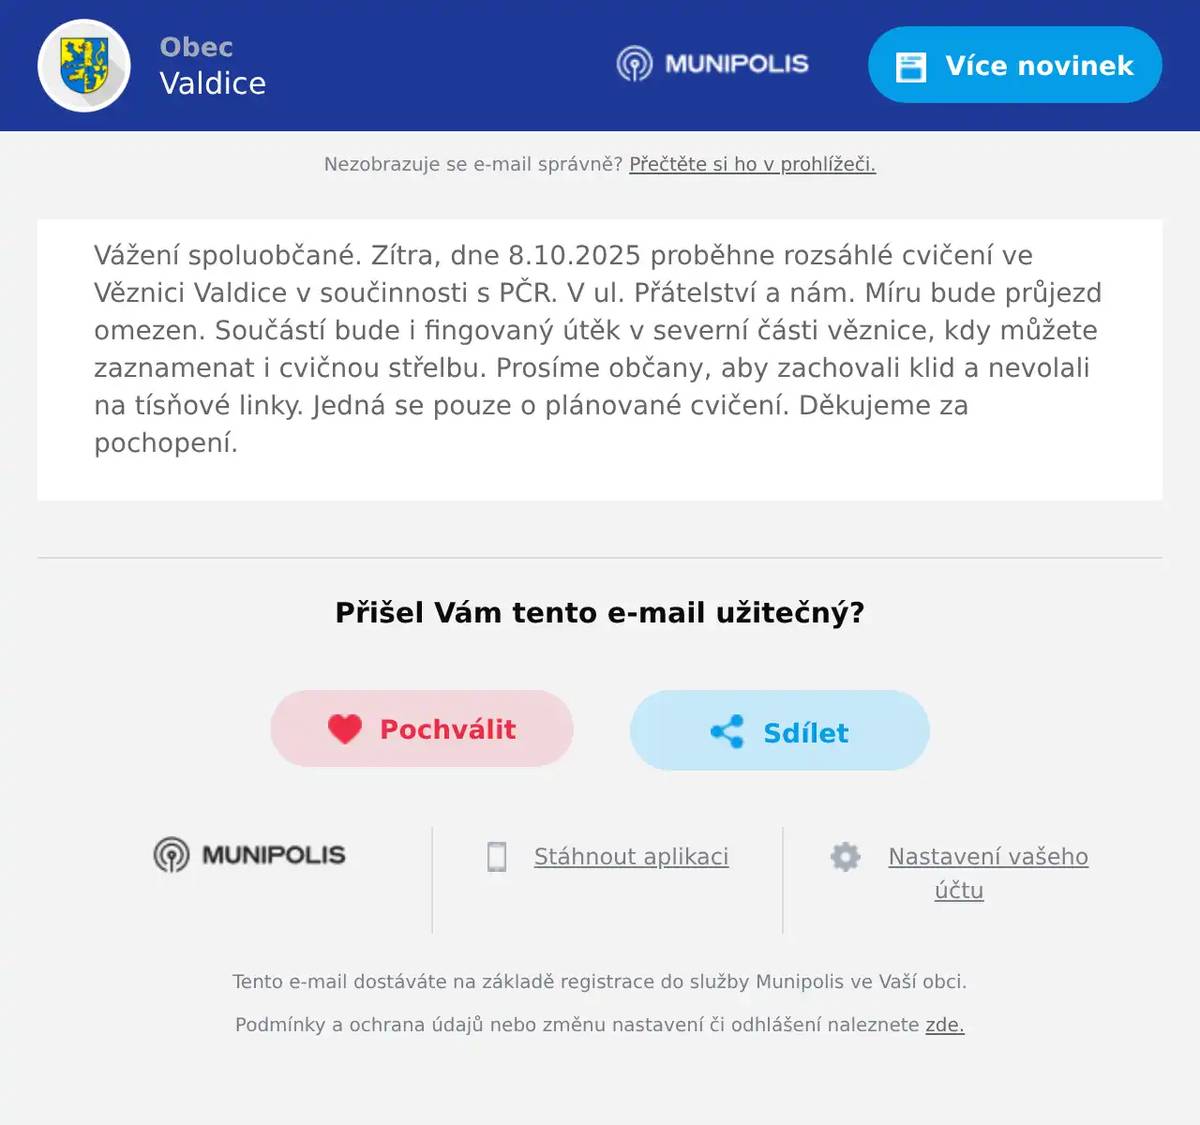Image resolution: width=1200 pixels, height=1125 pixels.
Task: Click the MUNIPOLIS antenna icon in the header
Action: click(634, 64)
